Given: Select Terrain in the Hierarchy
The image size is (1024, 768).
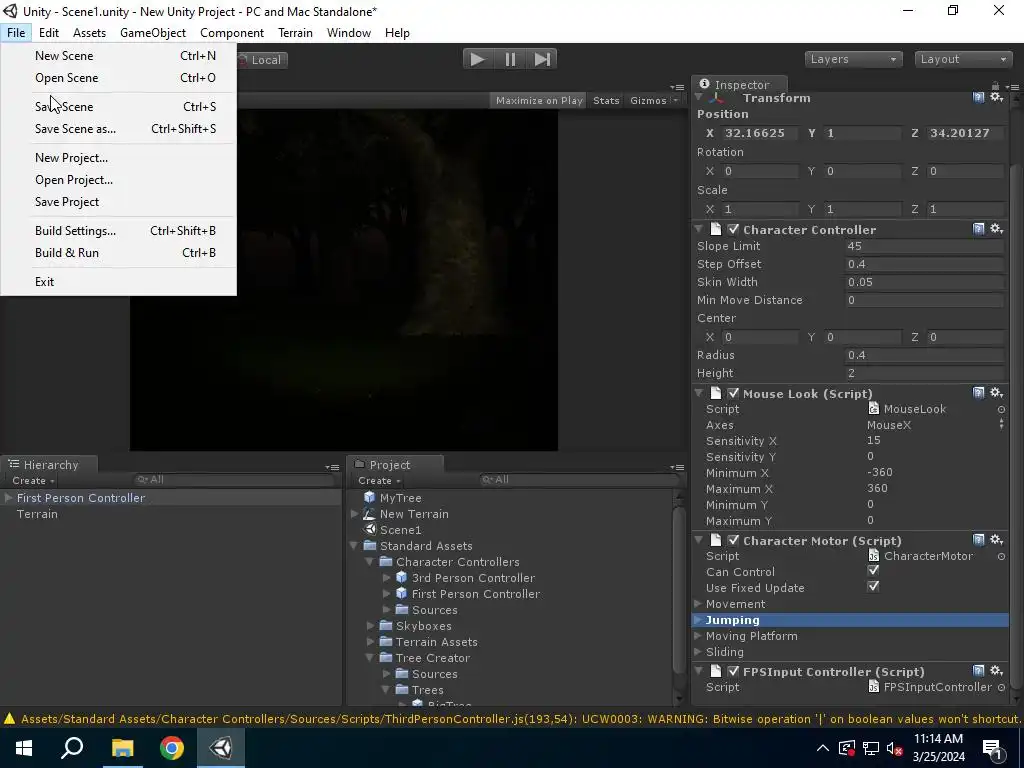Looking at the screenshot, I should click(37, 514).
